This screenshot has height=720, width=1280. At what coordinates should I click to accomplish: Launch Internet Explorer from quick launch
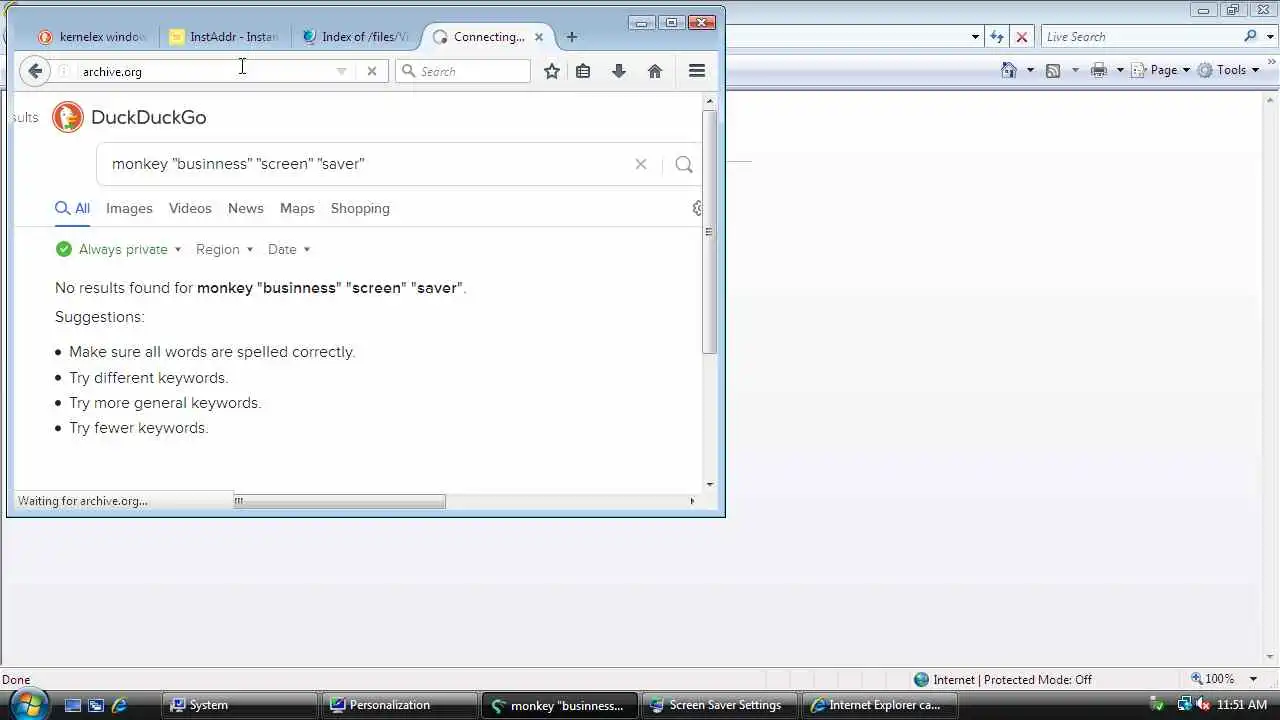pyautogui.click(x=120, y=705)
